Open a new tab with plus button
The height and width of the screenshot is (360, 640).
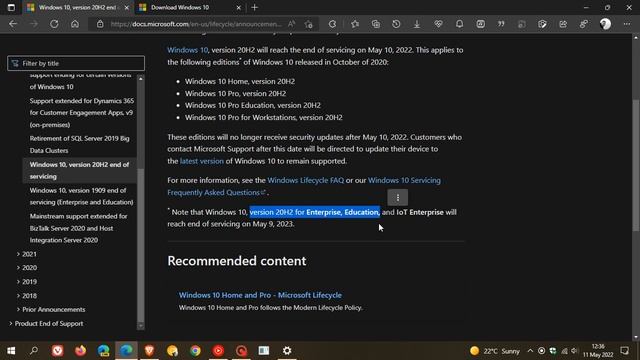255,7
